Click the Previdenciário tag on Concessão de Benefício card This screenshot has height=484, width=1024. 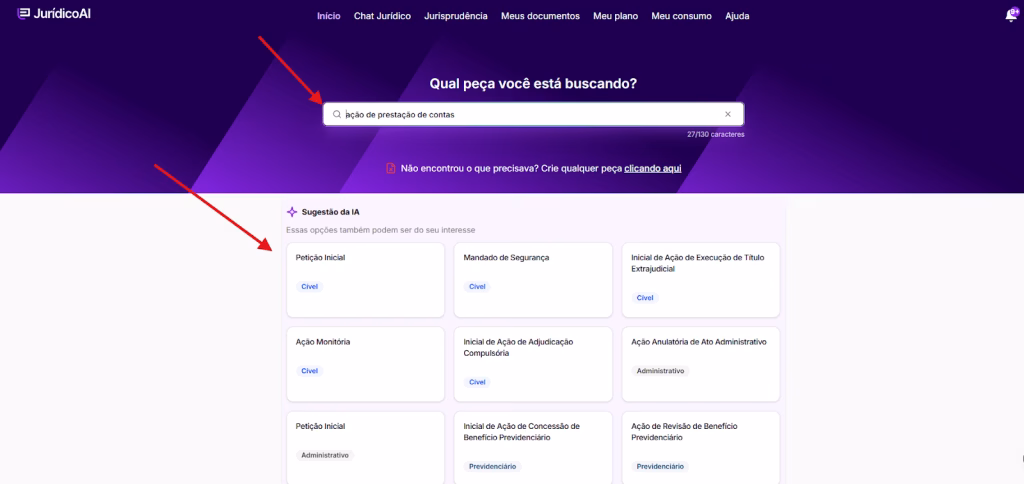point(492,466)
